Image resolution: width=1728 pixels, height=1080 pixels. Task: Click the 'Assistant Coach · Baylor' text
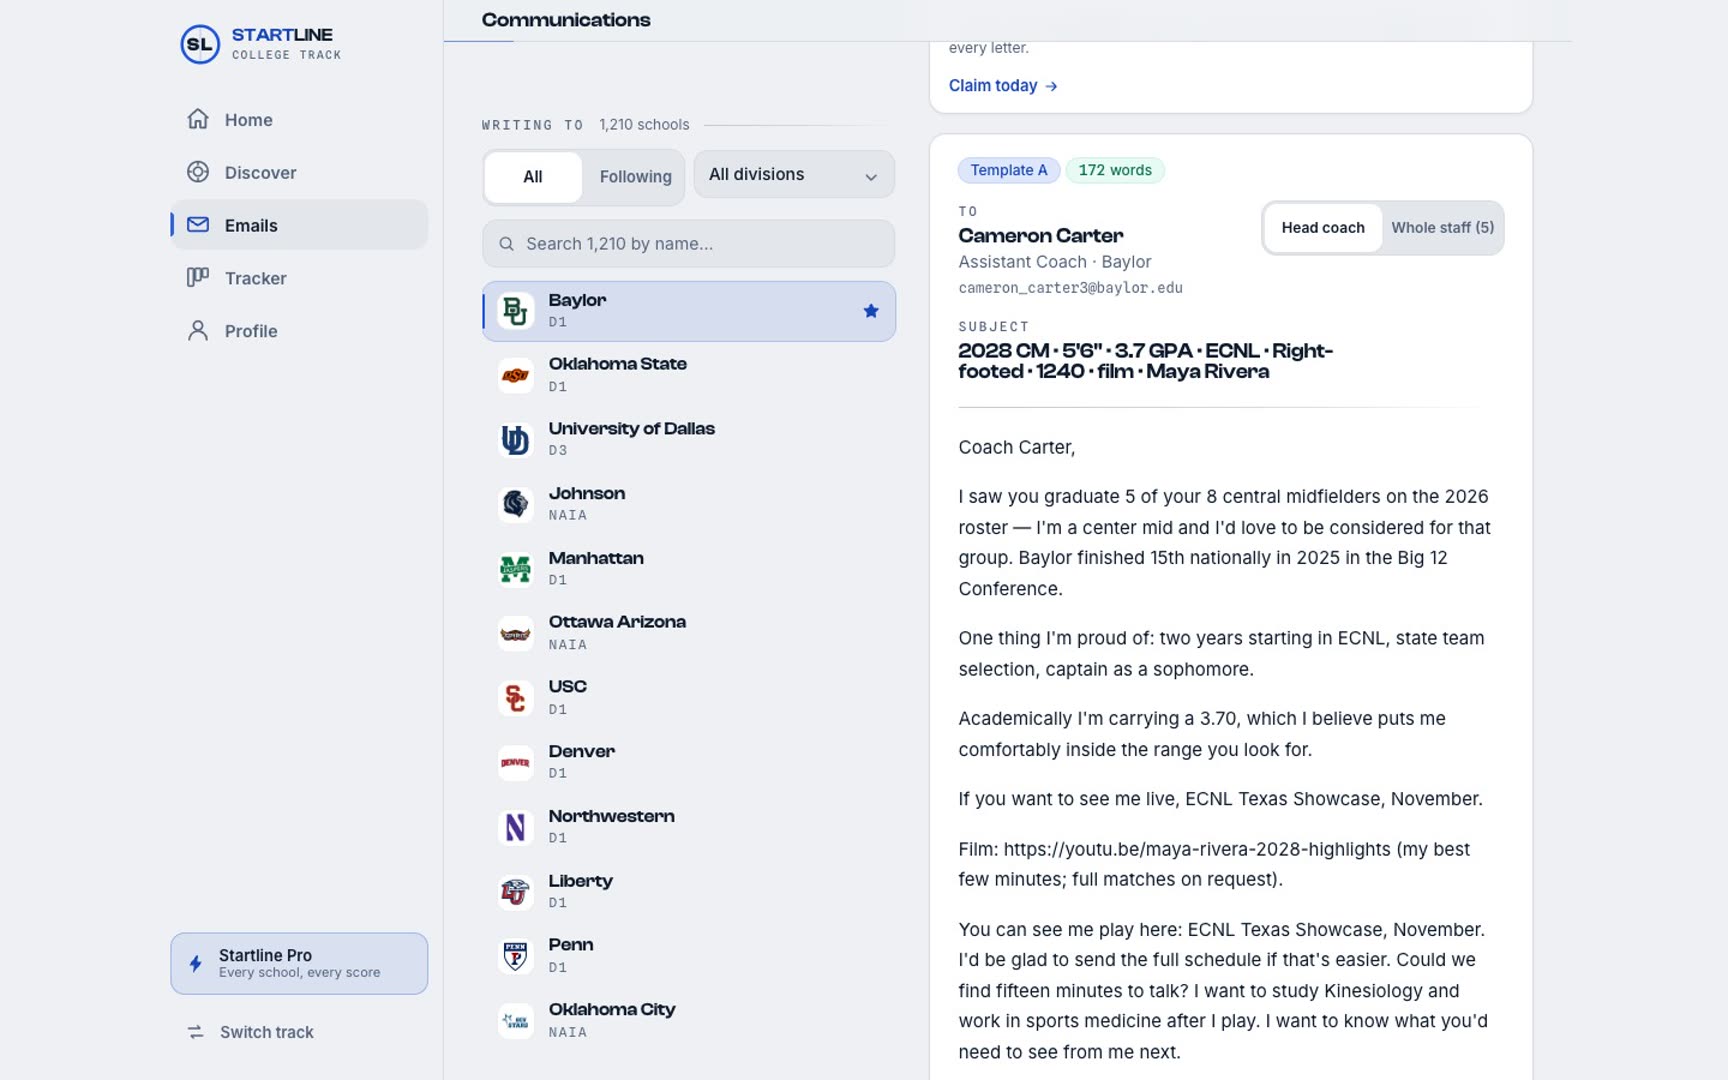[1054, 262]
